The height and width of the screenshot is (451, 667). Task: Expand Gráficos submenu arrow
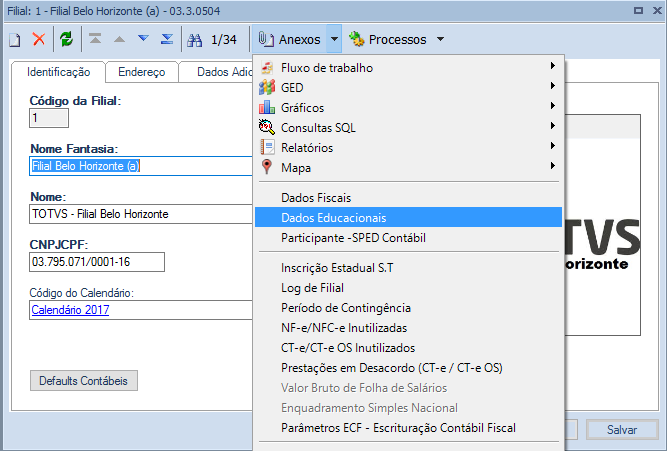pyautogui.click(x=553, y=106)
